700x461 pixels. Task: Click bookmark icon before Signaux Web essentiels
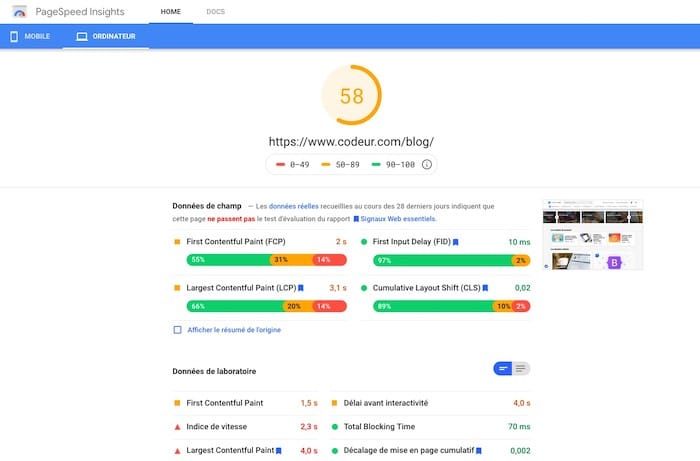tap(356, 219)
